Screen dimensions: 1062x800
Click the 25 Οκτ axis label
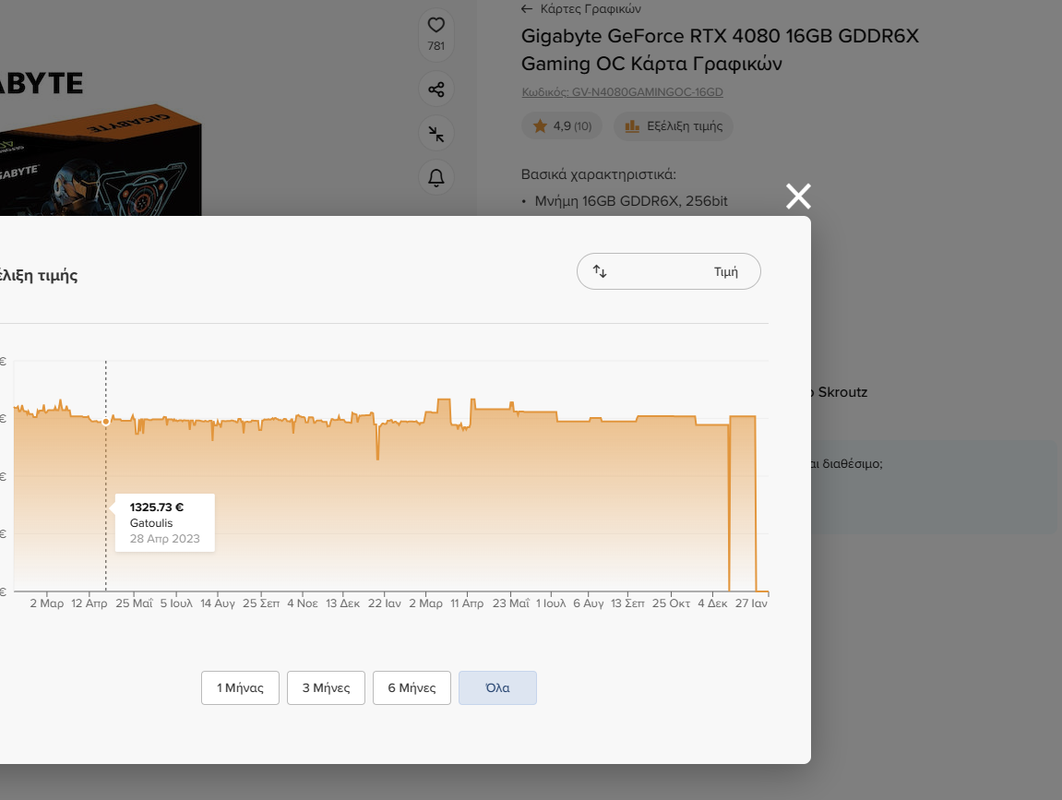(671, 603)
